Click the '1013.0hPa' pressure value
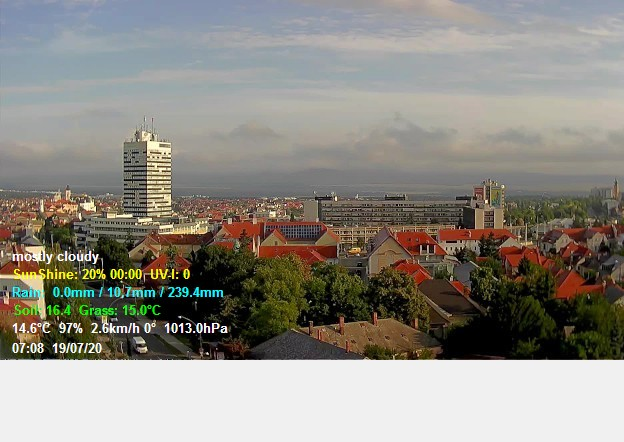 pos(196,329)
